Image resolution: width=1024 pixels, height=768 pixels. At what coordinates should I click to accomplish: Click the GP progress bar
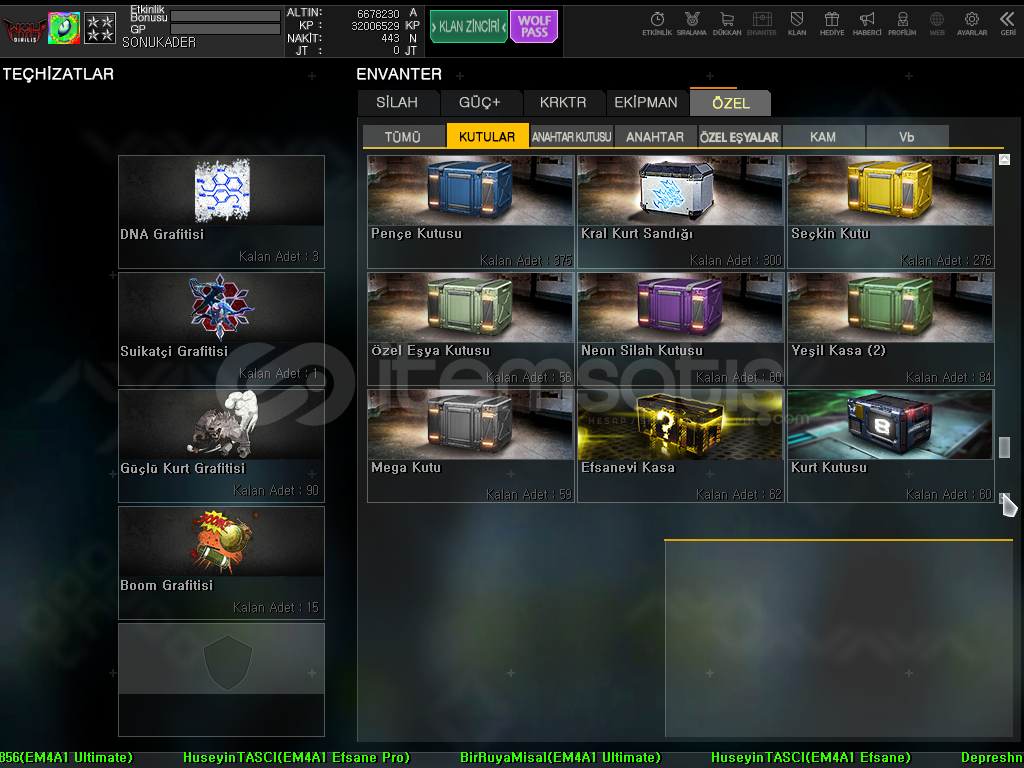coord(225,29)
